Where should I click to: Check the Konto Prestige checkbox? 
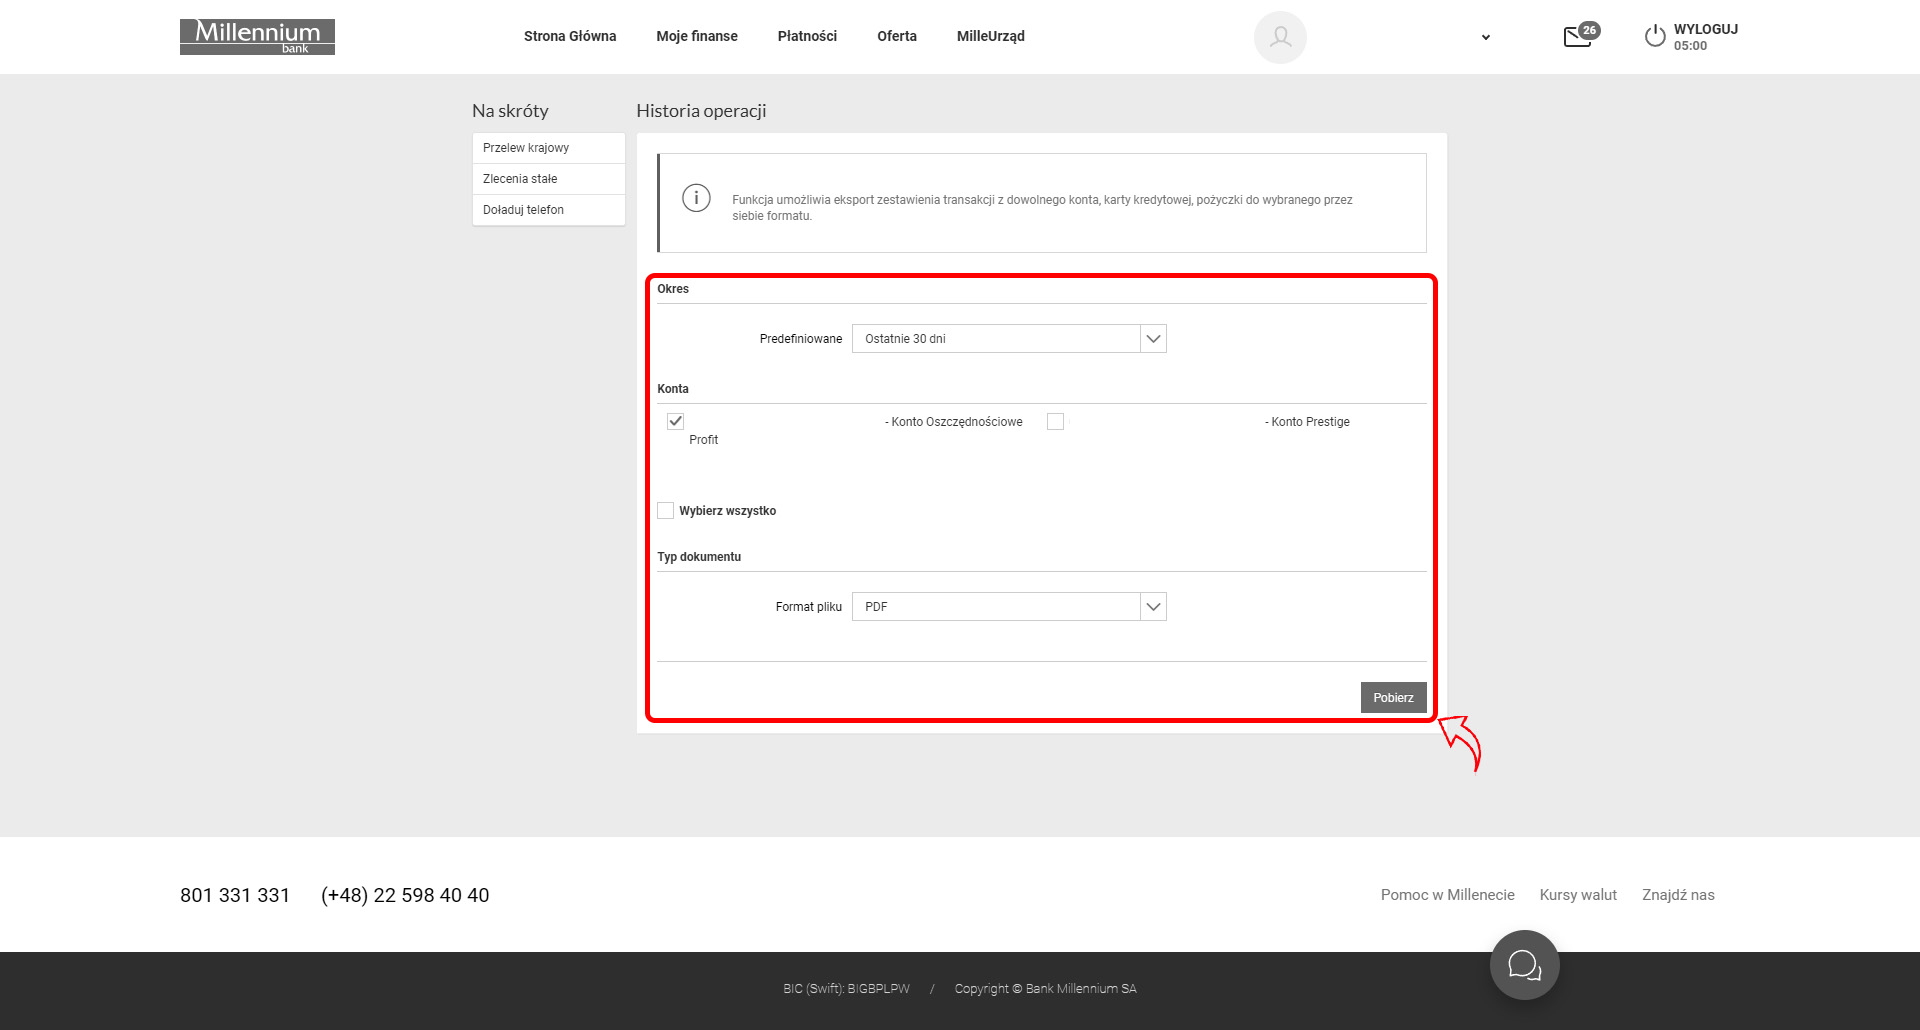pos(1055,422)
